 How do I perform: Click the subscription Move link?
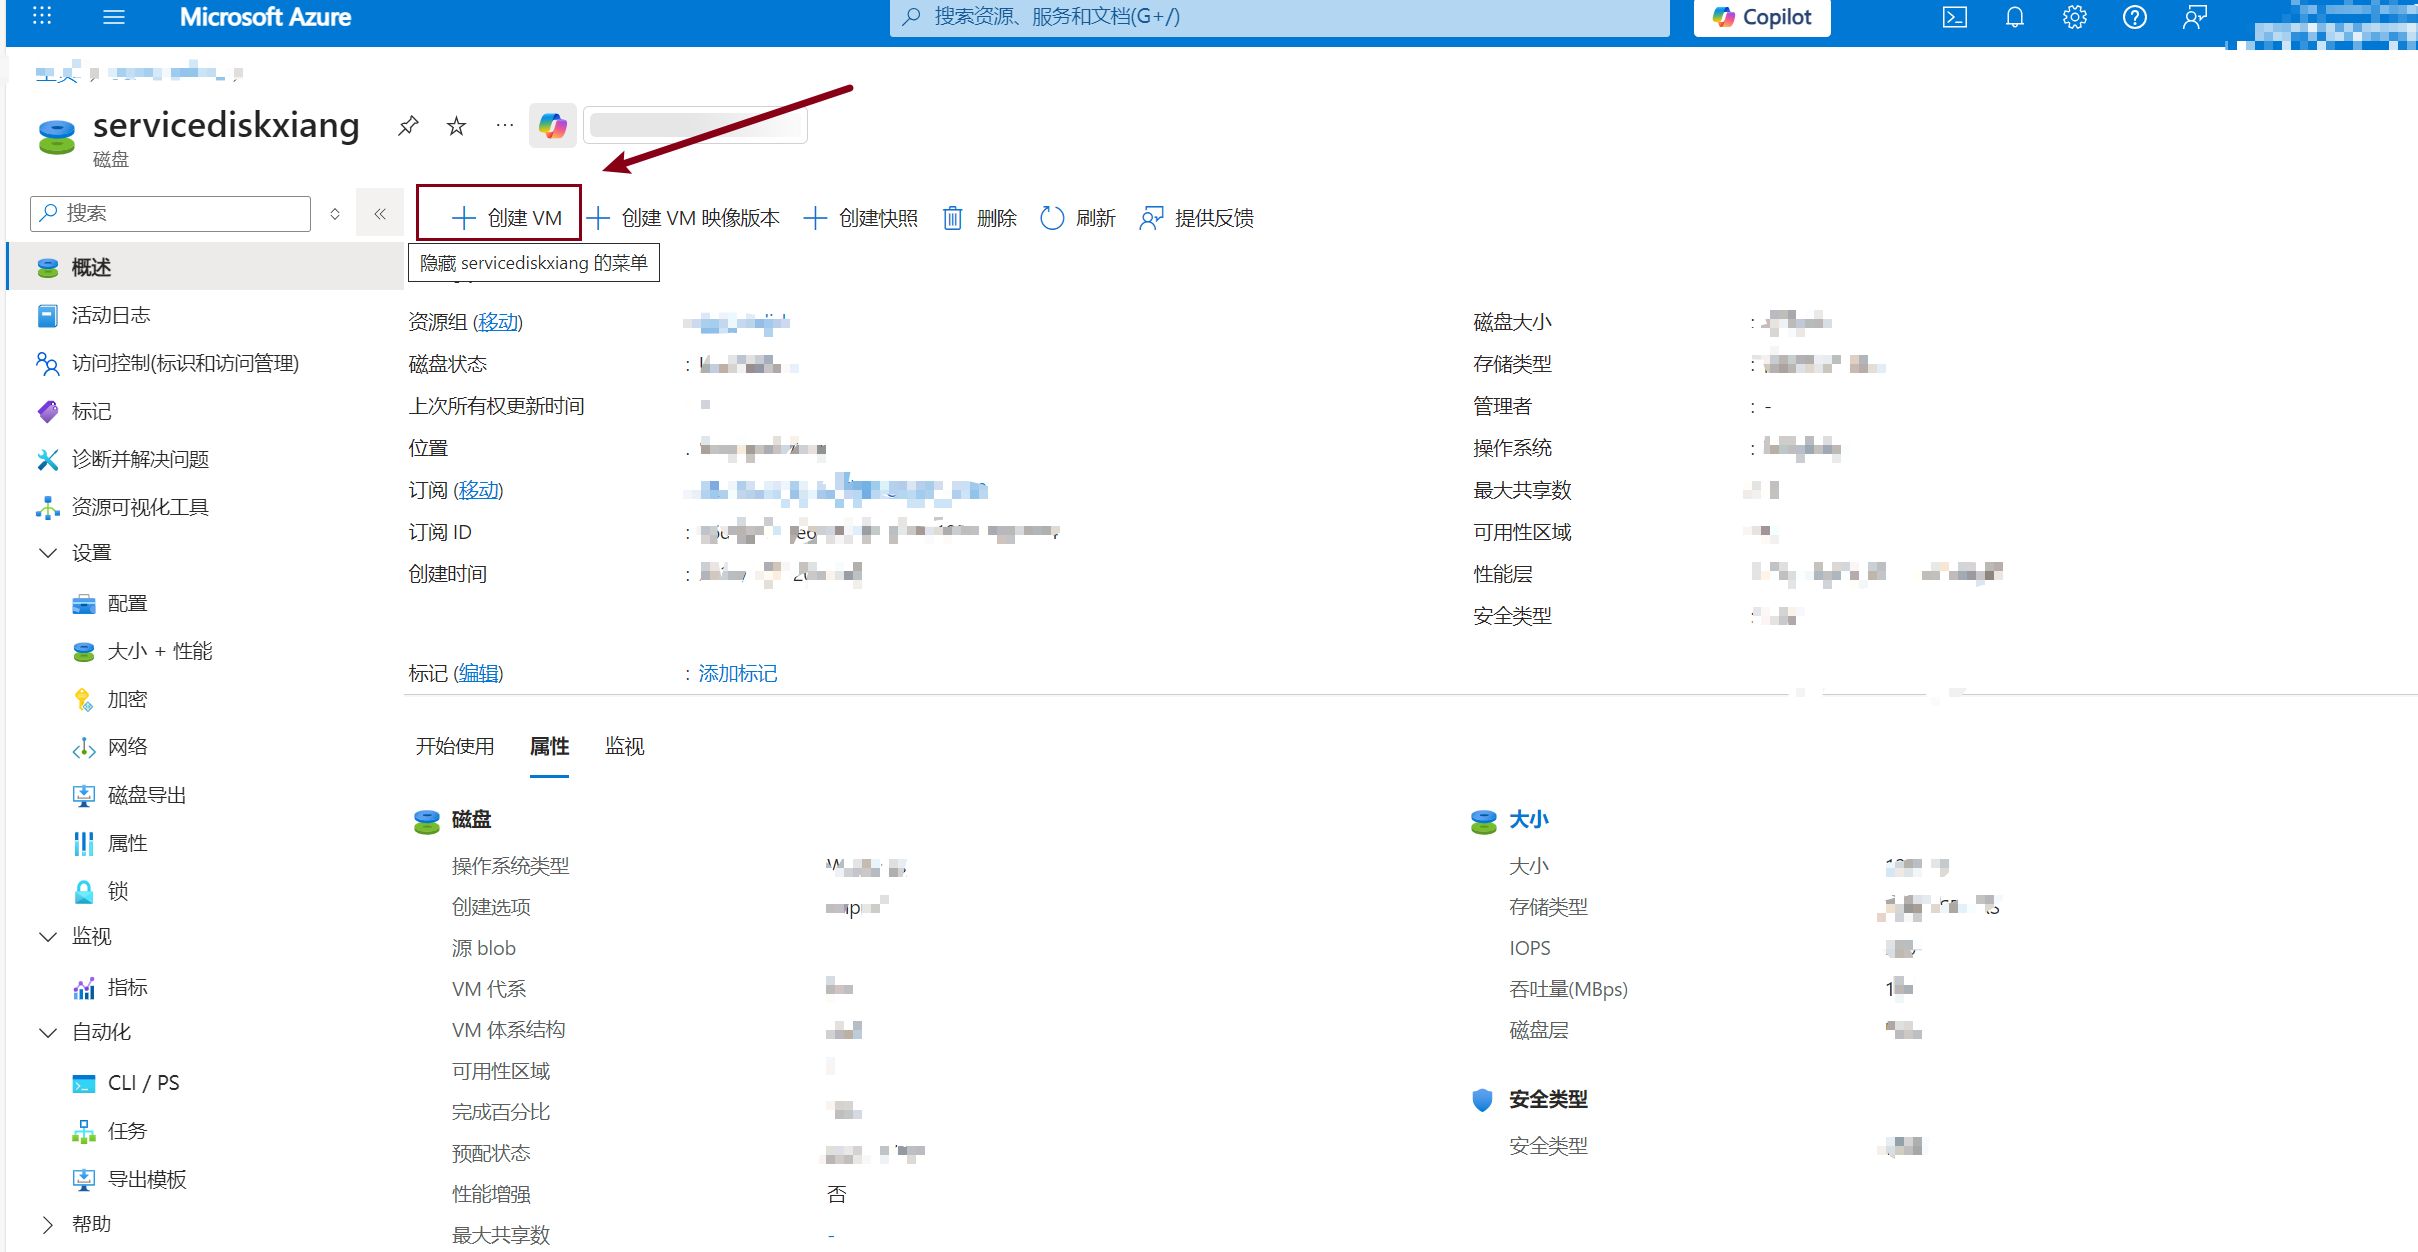pyautogui.click(x=478, y=490)
